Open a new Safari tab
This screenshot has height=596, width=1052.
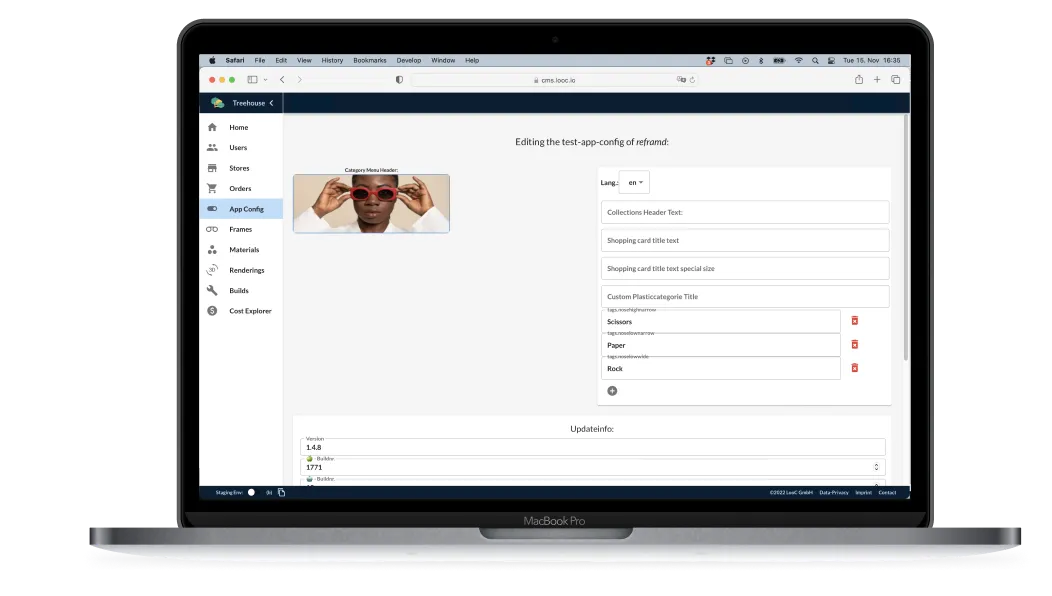tap(877, 79)
